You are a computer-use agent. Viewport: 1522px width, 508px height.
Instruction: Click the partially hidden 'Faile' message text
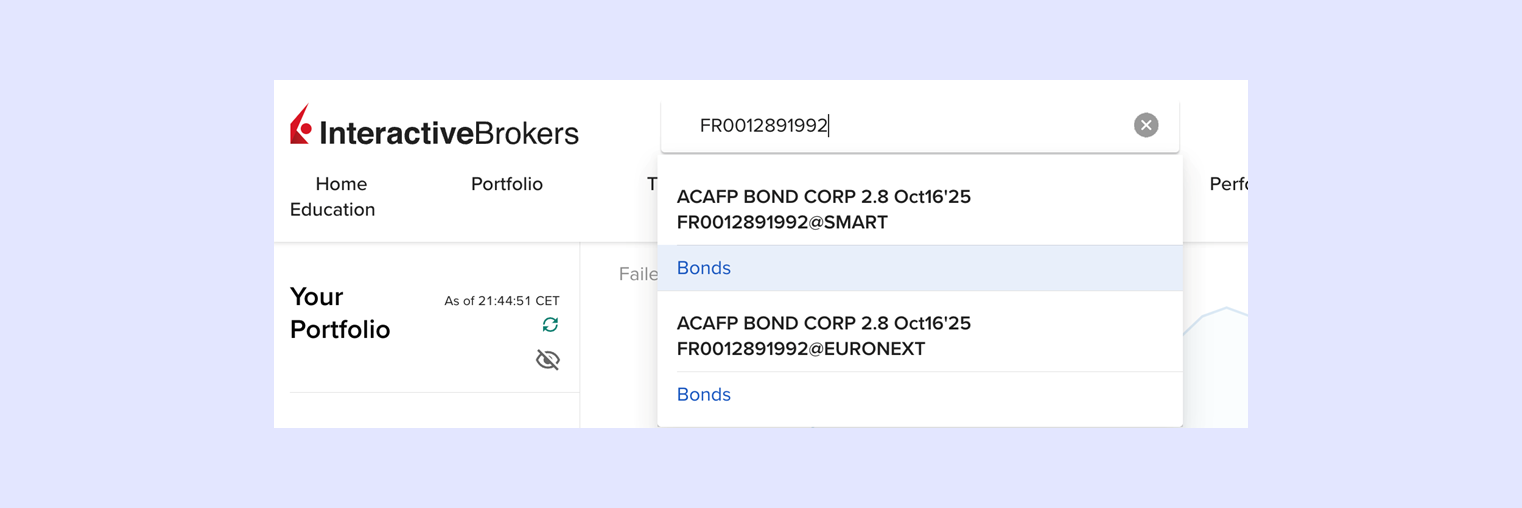point(637,274)
